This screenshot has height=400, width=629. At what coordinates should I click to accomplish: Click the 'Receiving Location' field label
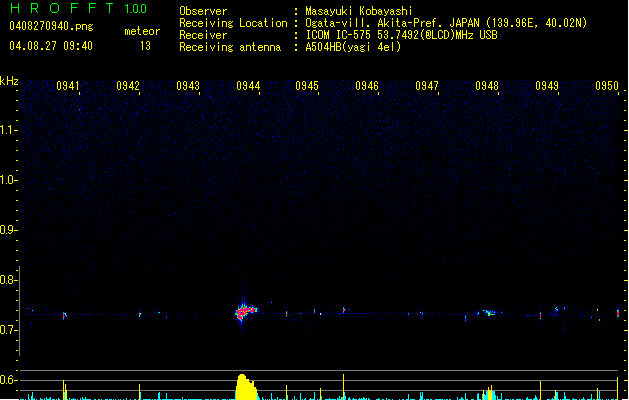point(233,23)
